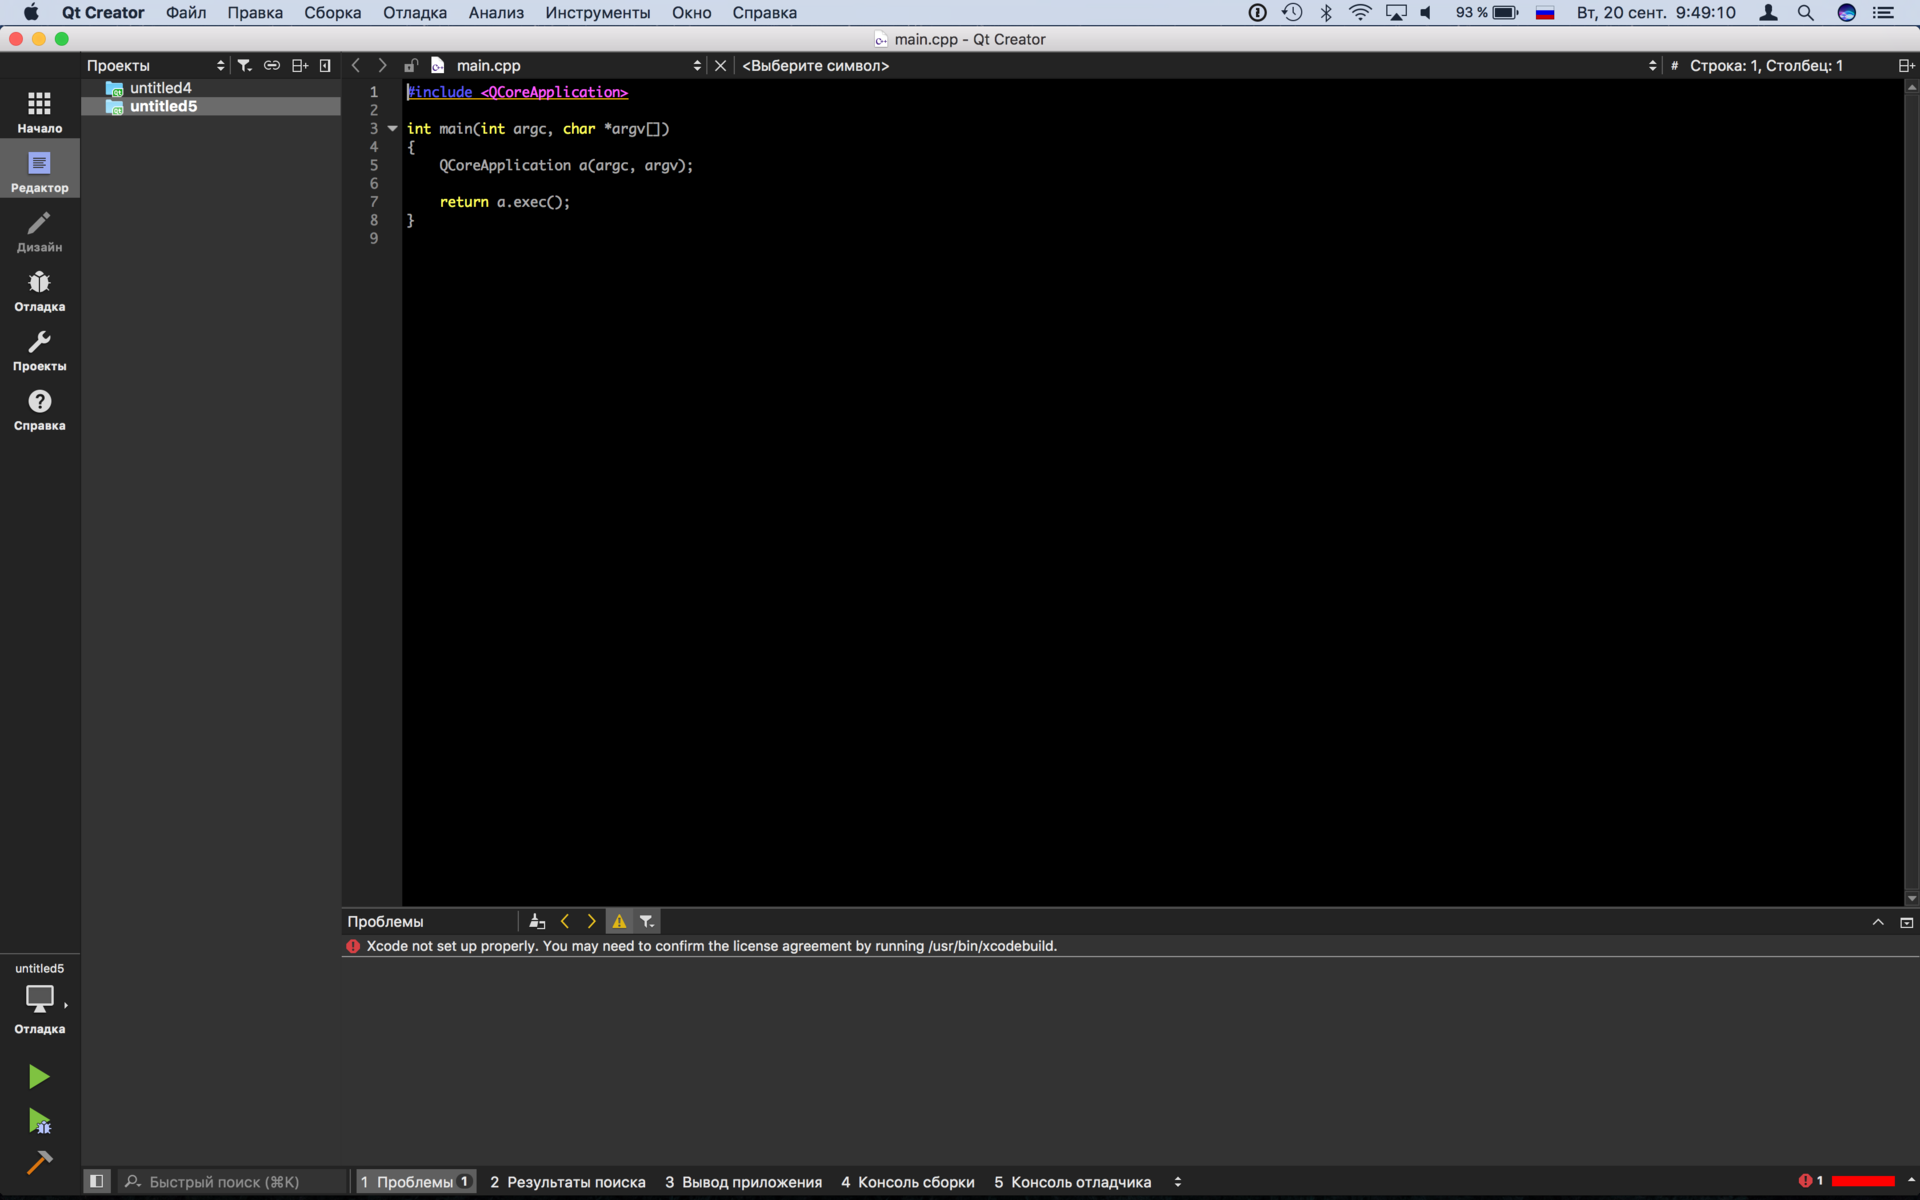Viewport: 1920px width, 1200px height.
Task: Open the Правка menu
Action: pos(255,13)
